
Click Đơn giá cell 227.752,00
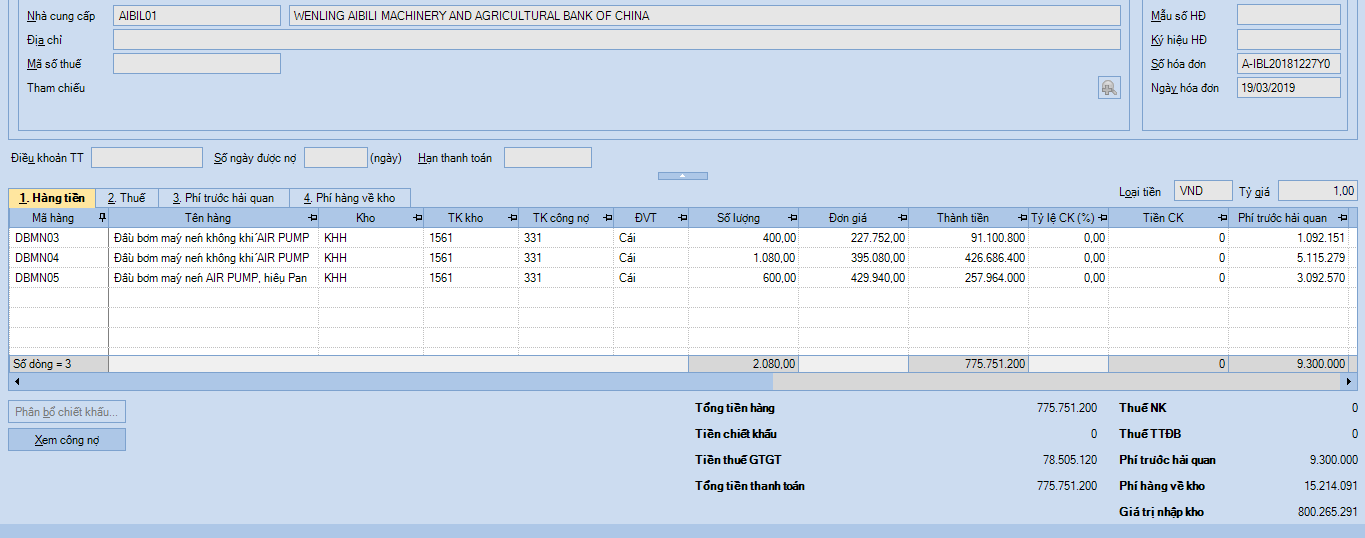click(854, 238)
